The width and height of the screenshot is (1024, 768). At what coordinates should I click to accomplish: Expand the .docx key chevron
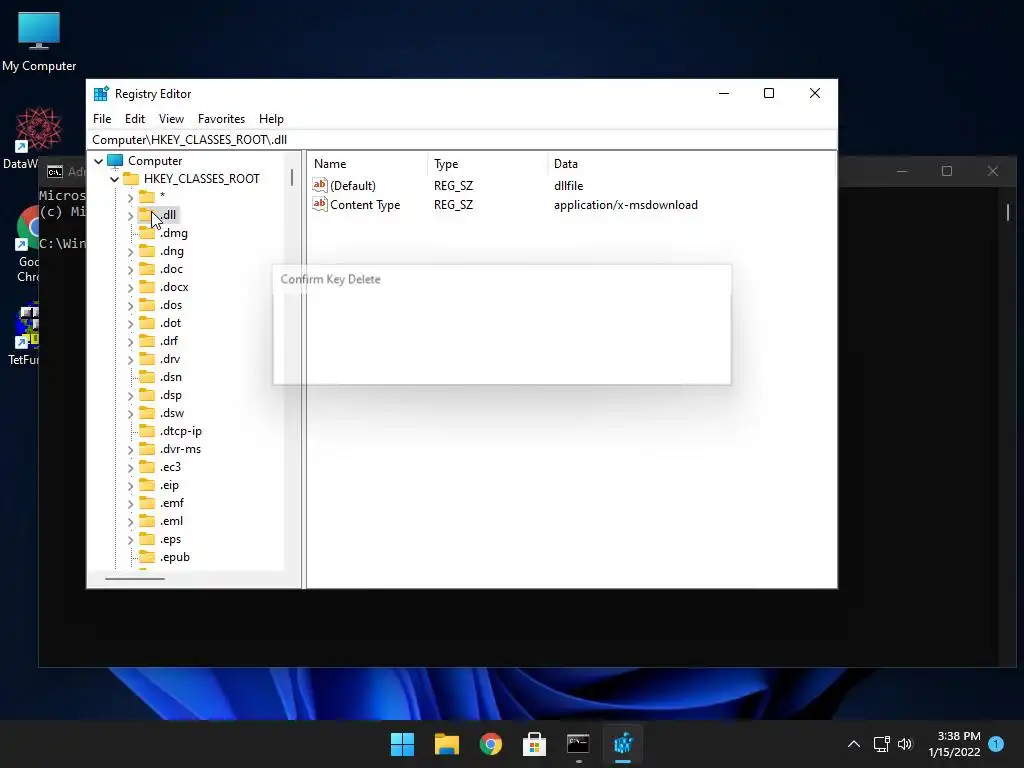coord(130,287)
